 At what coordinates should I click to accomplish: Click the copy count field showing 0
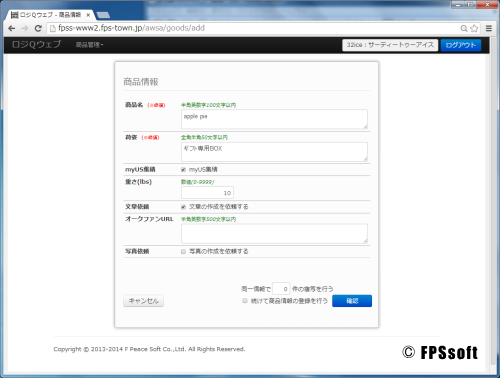281,289
